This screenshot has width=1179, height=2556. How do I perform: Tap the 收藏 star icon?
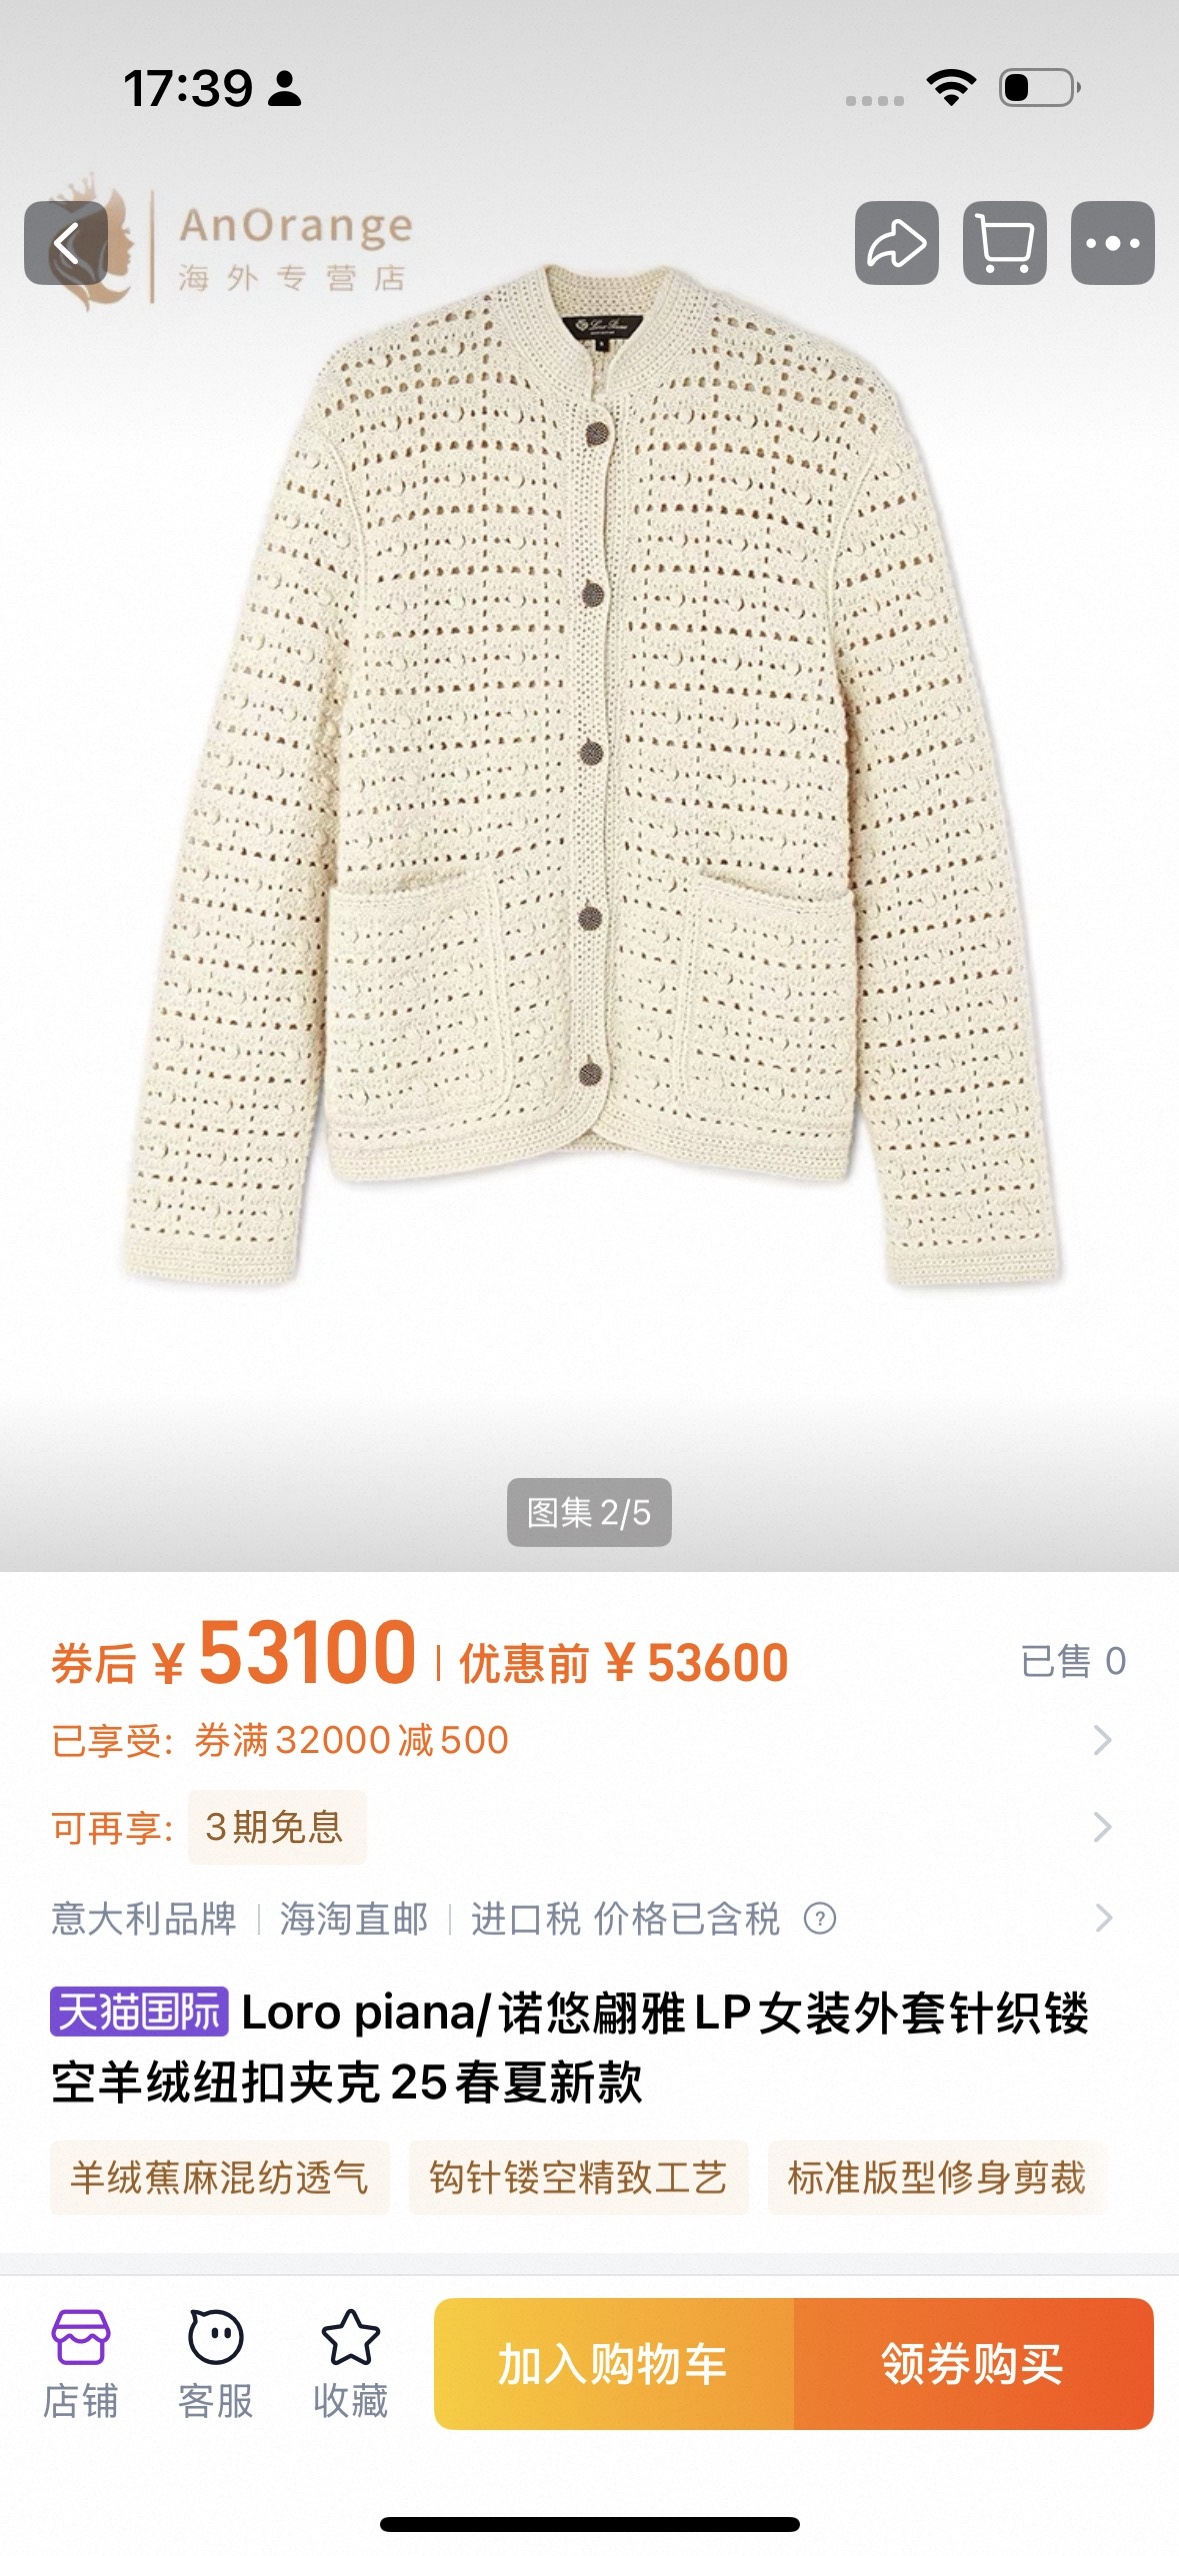click(350, 2364)
